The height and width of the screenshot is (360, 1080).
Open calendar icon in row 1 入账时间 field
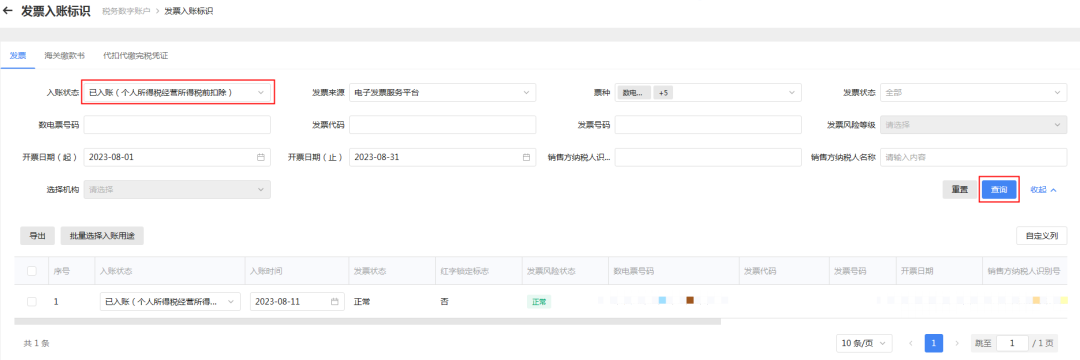pyautogui.click(x=335, y=301)
